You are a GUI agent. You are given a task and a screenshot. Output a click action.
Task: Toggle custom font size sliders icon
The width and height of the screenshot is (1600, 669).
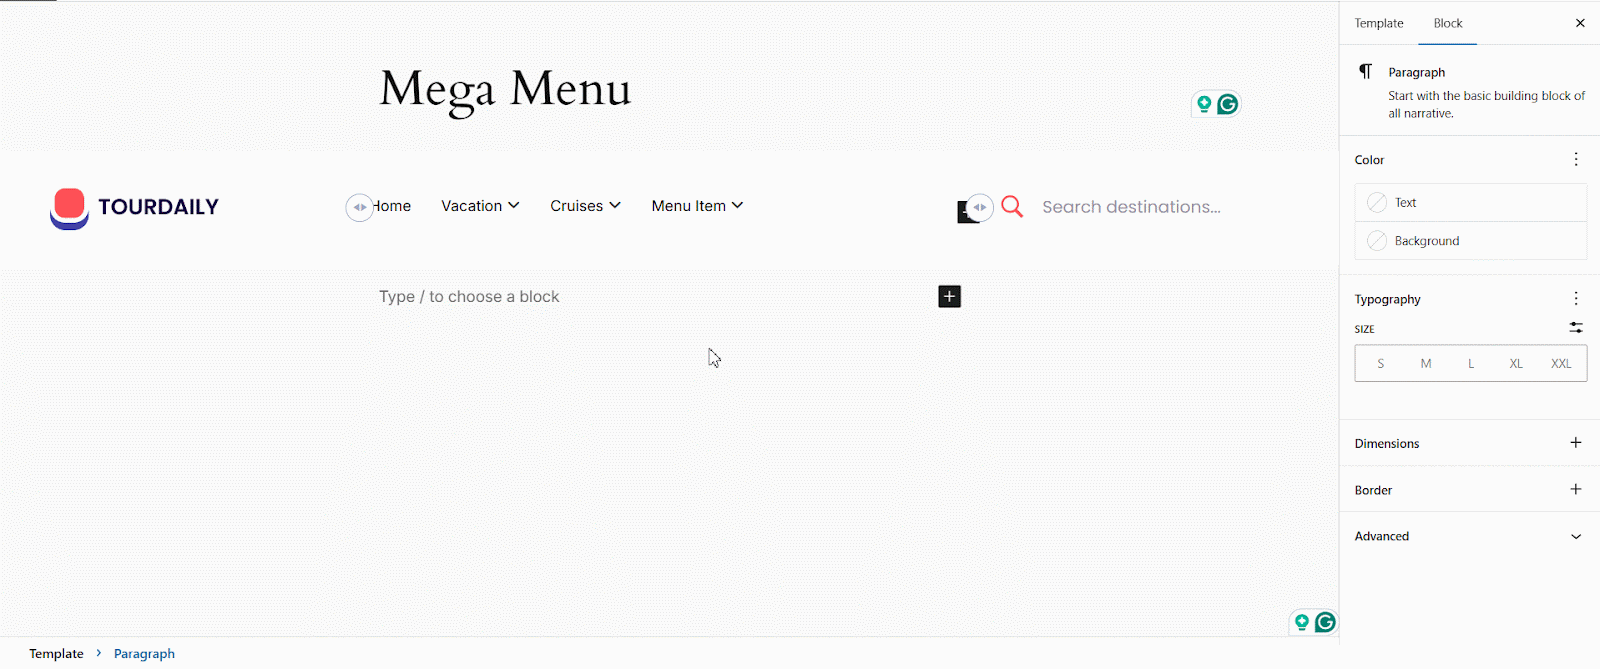tap(1576, 327)
